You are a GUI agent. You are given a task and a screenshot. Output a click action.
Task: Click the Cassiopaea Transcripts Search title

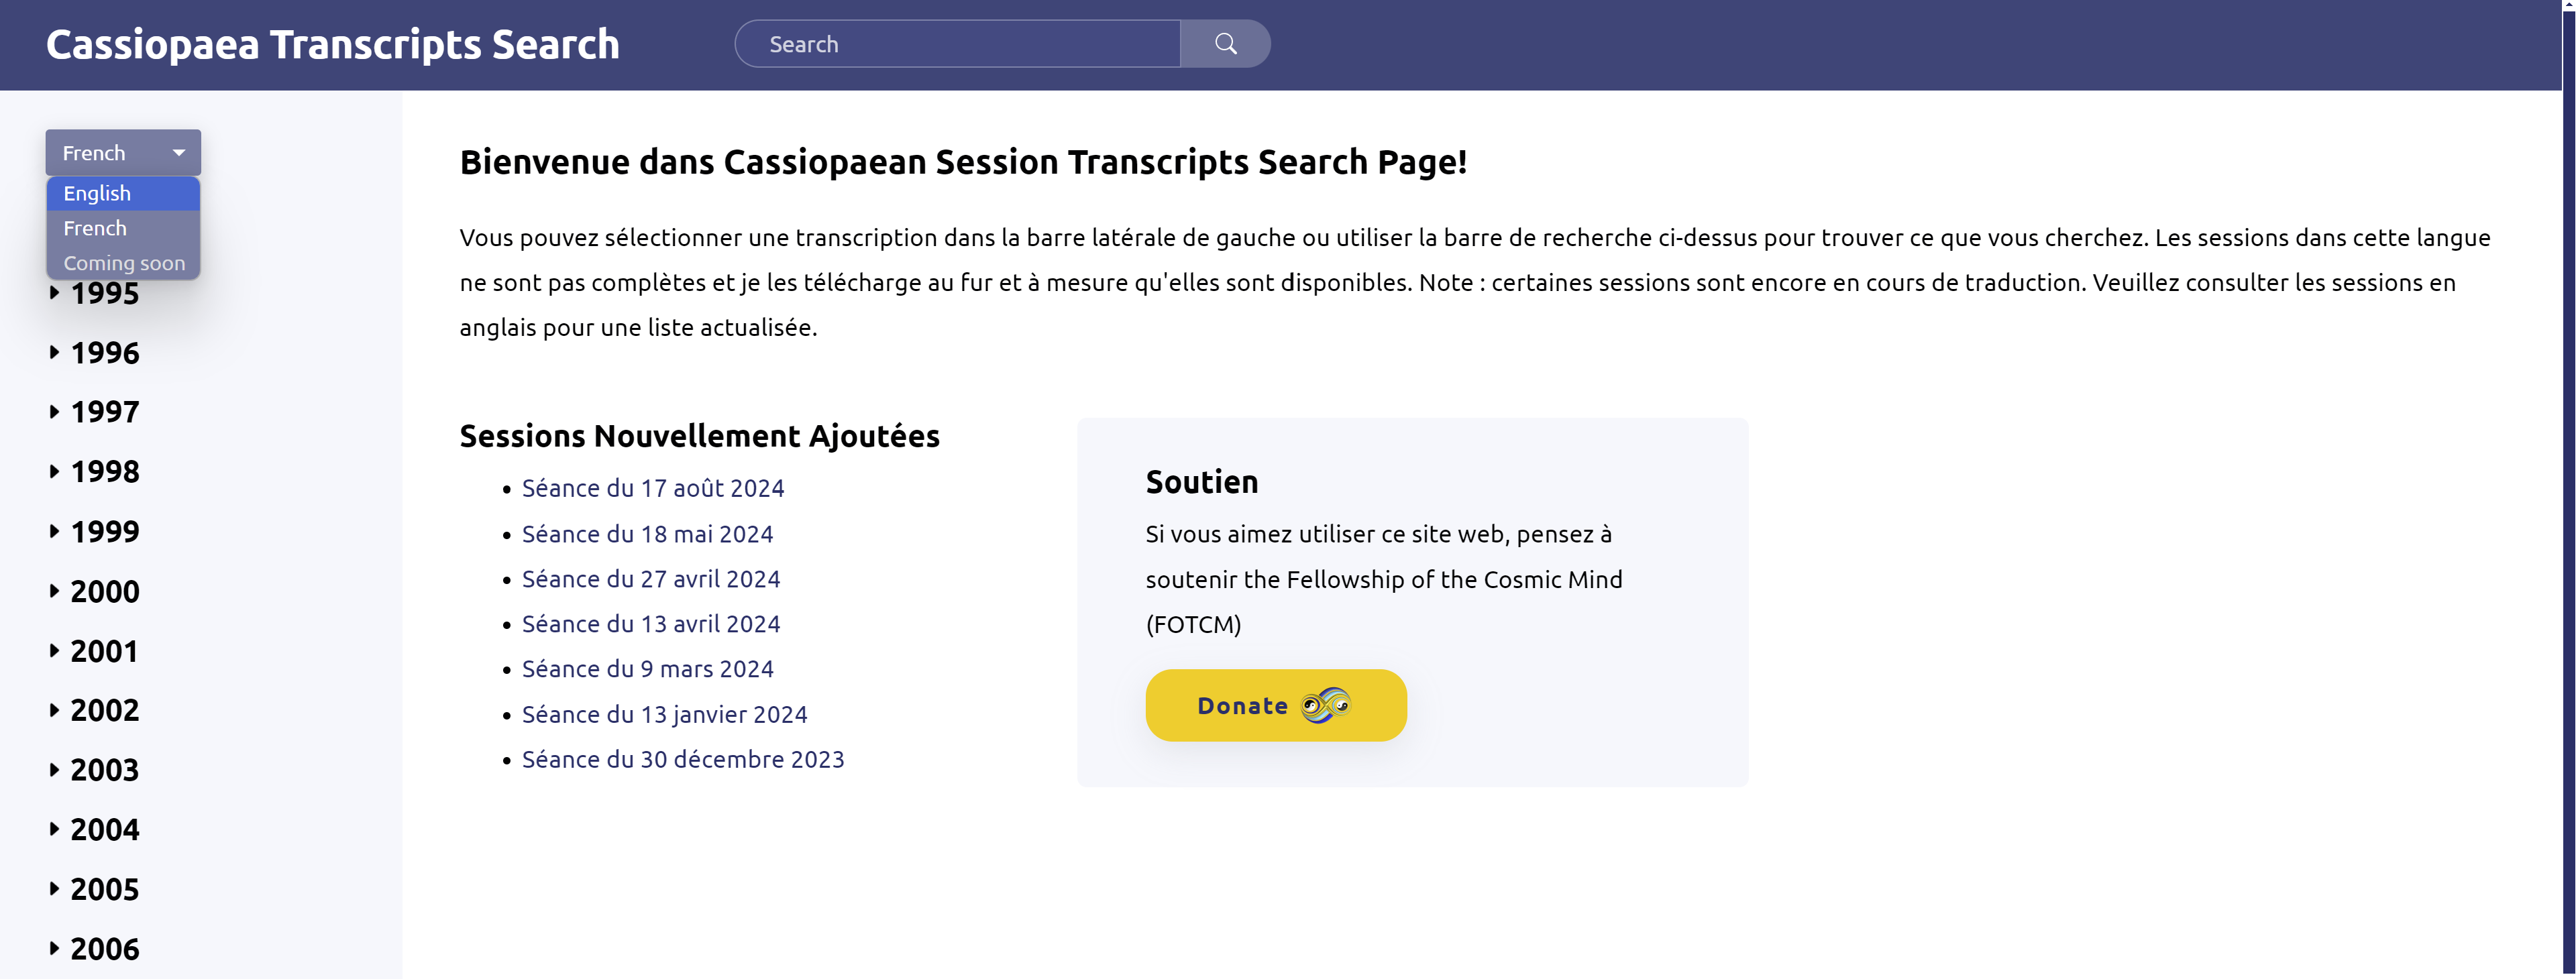(x=333, y=44)
